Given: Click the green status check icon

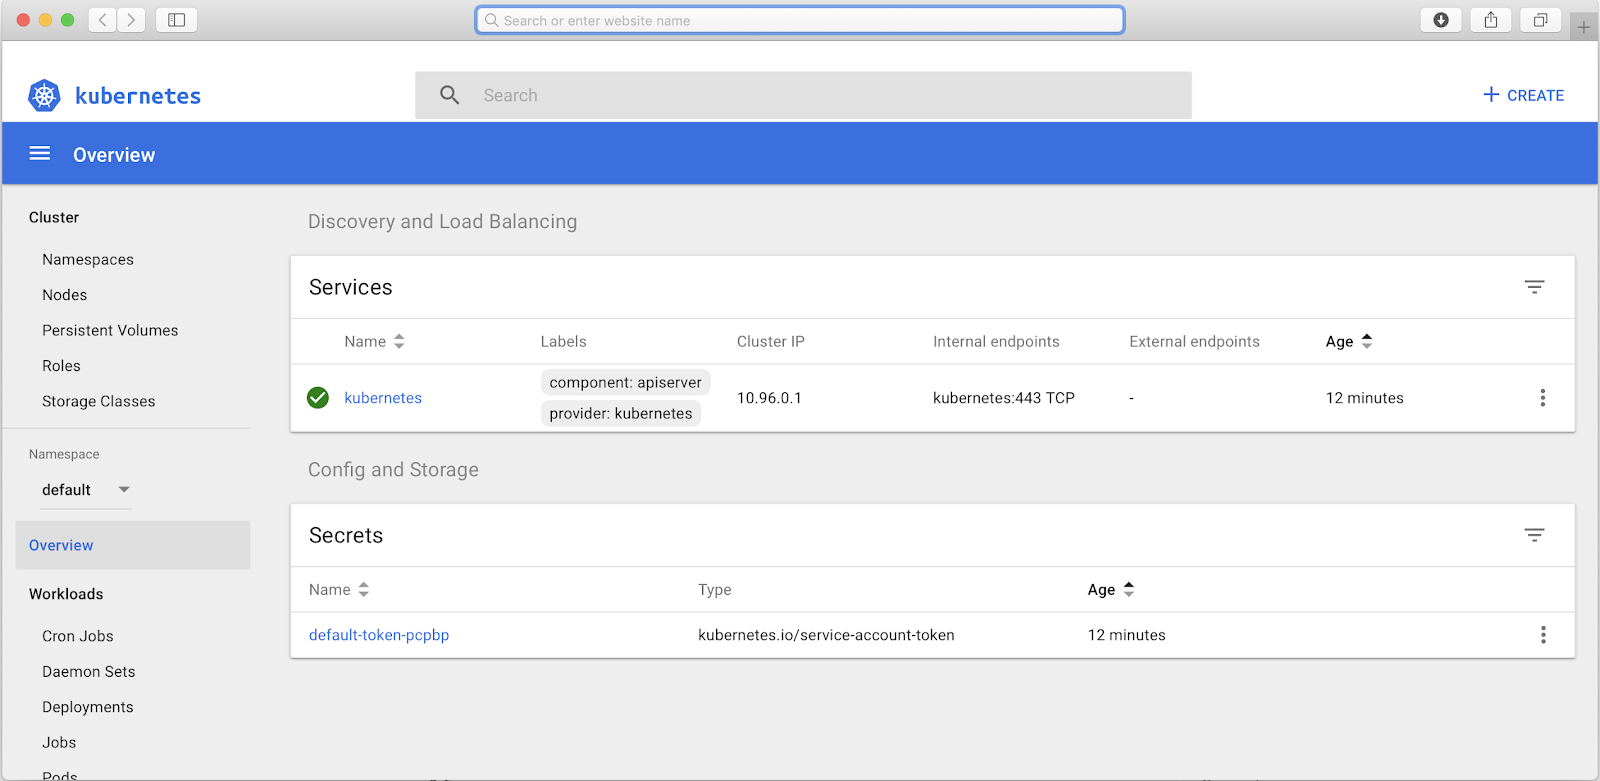Looking at the screenshot, I should click(318, 398).
